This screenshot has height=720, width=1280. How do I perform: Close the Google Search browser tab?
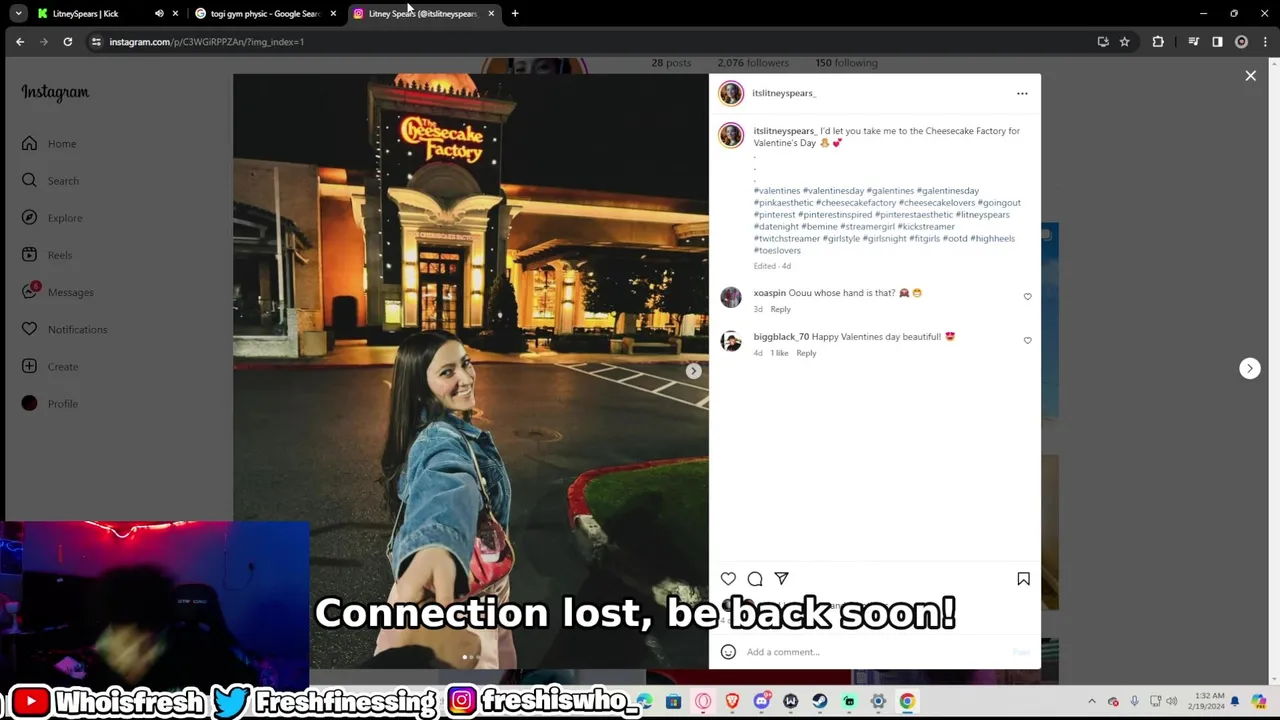click(333, 14)
